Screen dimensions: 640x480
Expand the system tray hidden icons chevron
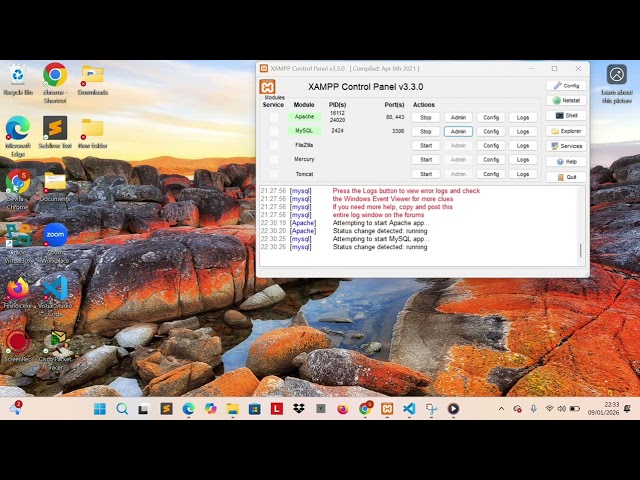tap(501, 409)
